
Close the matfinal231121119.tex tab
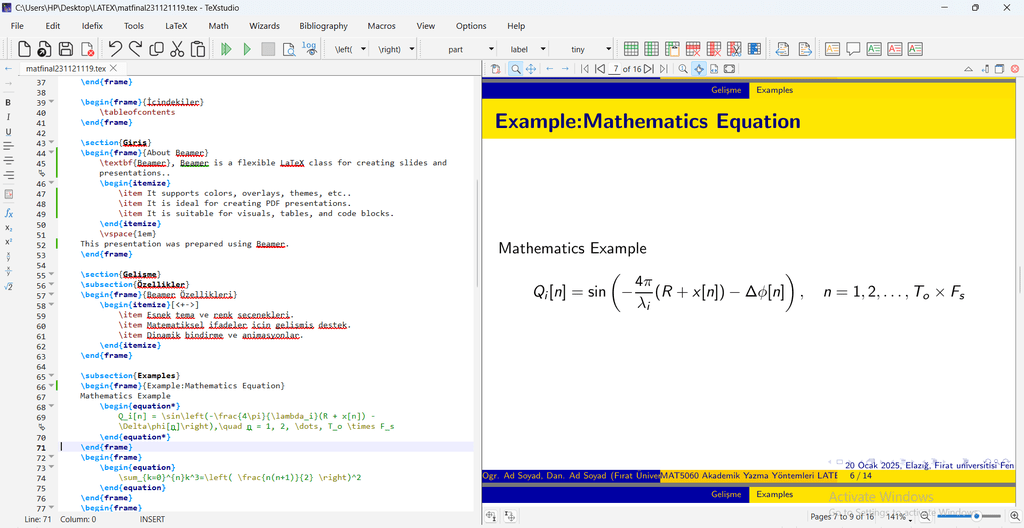click(x=114, y=68)
